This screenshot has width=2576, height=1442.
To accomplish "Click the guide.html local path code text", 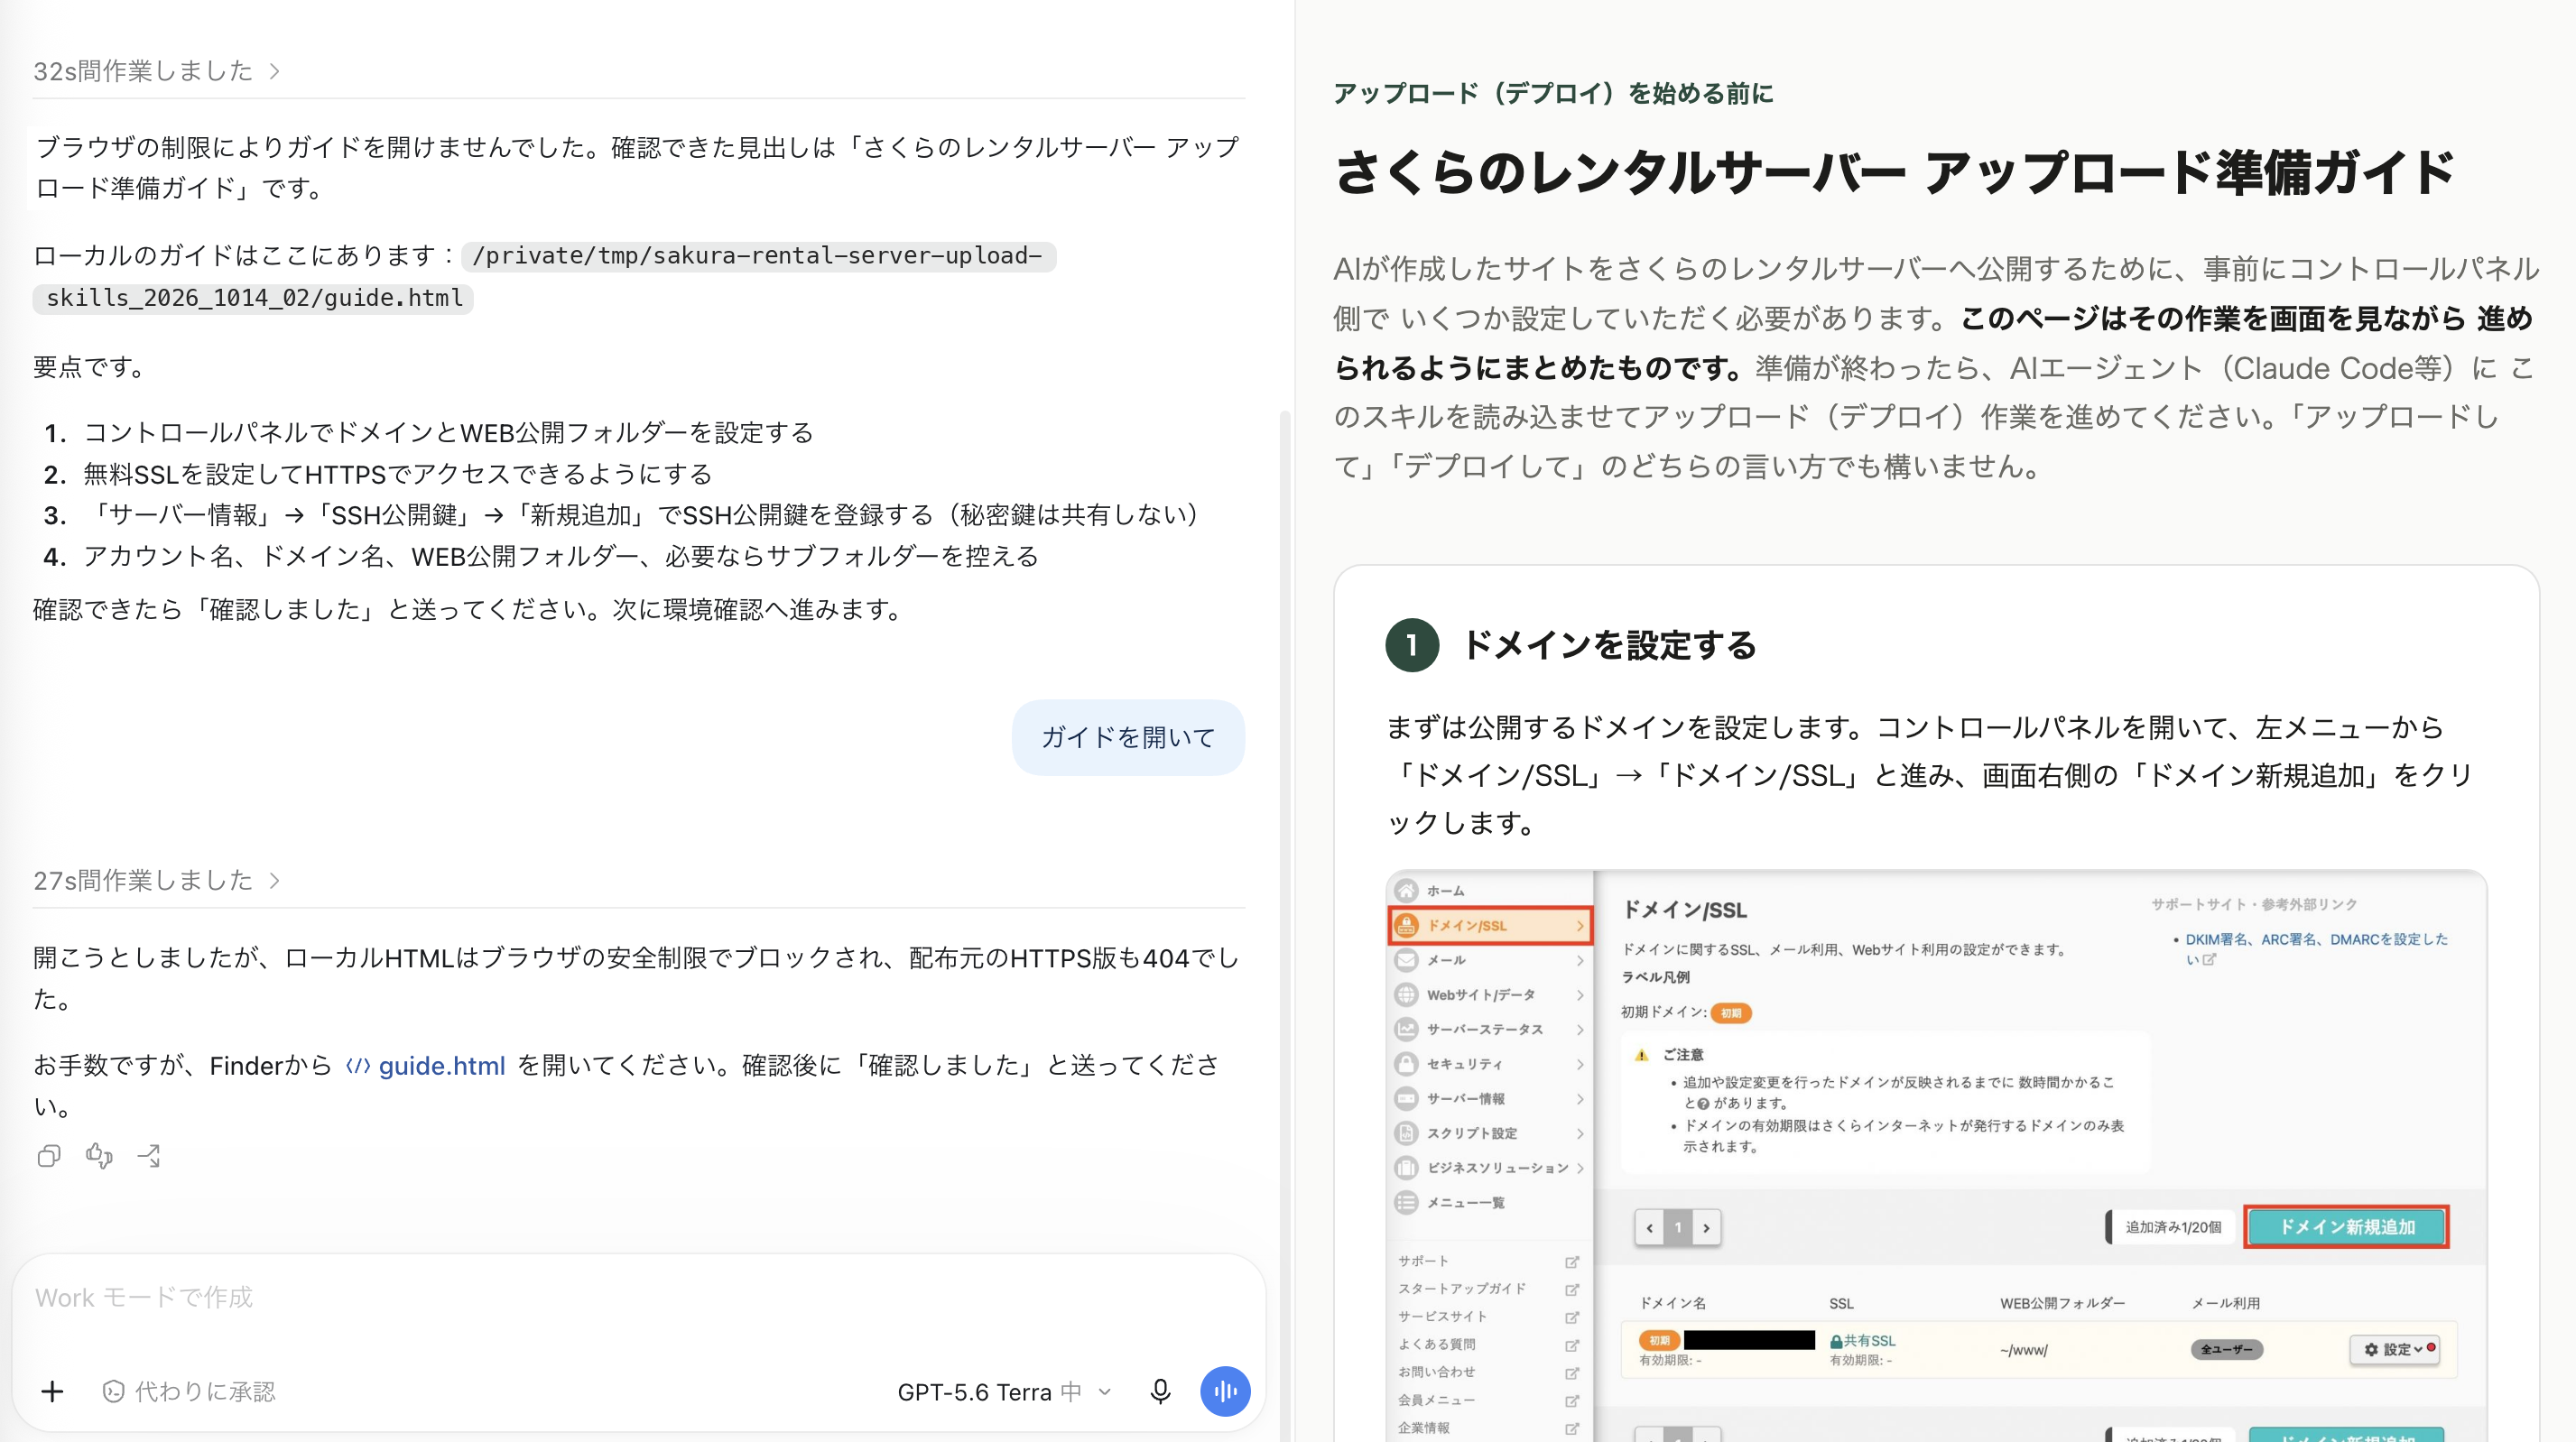I will click(544, 277).
